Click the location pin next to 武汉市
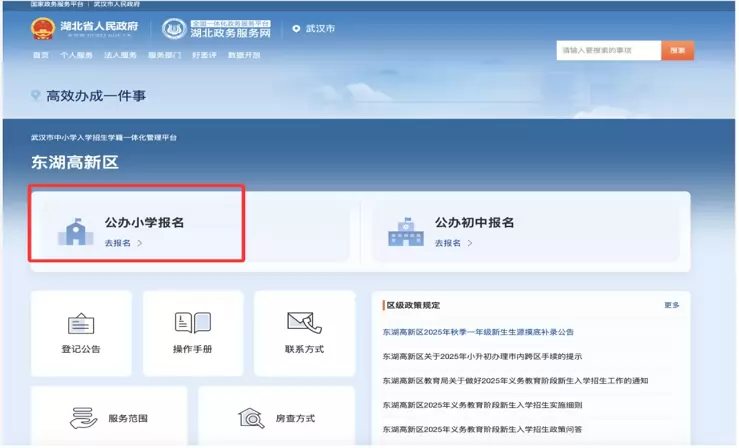This screenshot has width=739, height=448. [x=296, y=29]
